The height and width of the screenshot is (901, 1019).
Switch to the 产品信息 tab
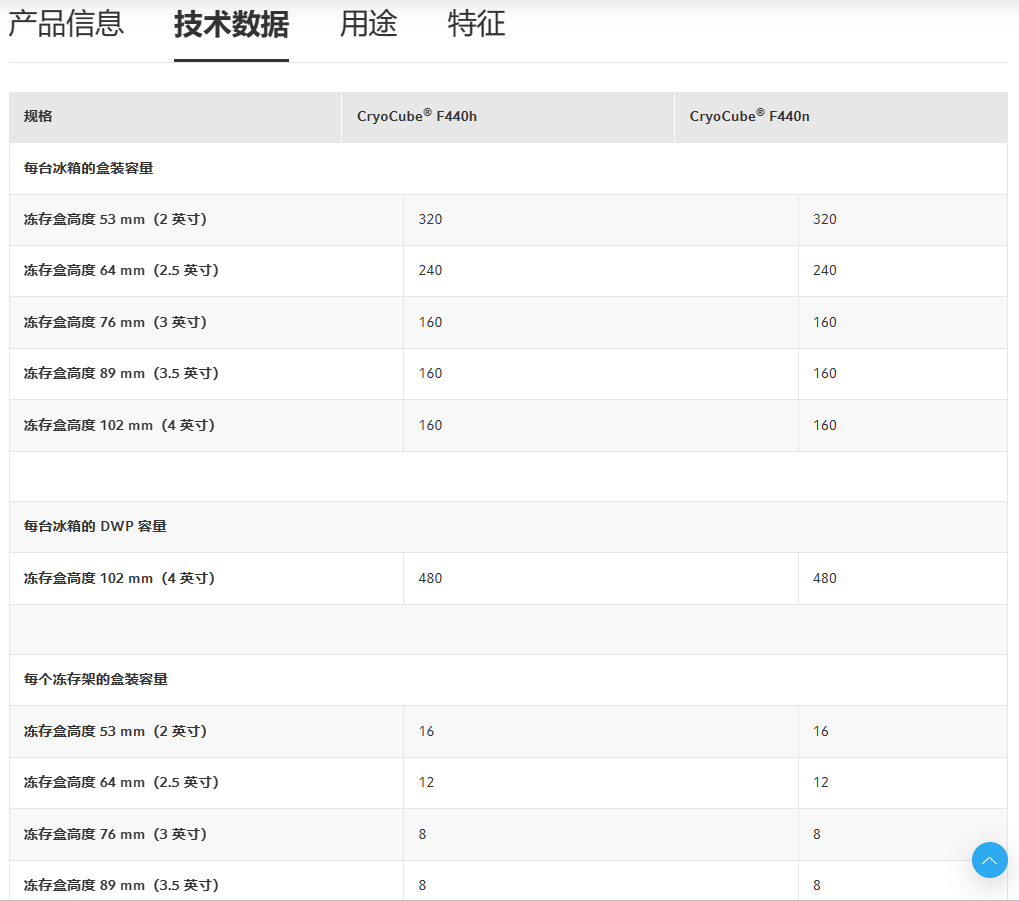(x=66, y=24)
